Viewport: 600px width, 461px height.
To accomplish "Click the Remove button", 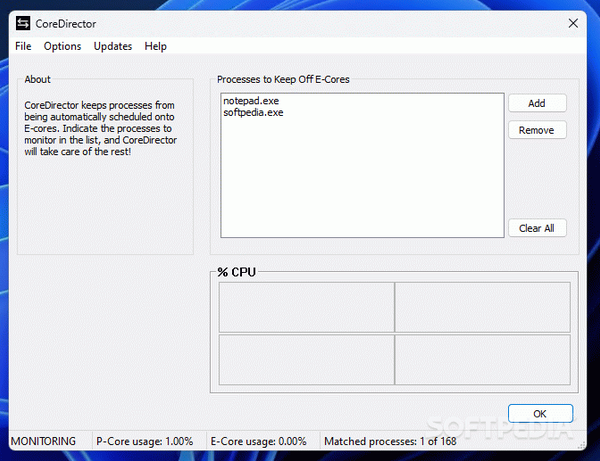I will tap(537, 130).
